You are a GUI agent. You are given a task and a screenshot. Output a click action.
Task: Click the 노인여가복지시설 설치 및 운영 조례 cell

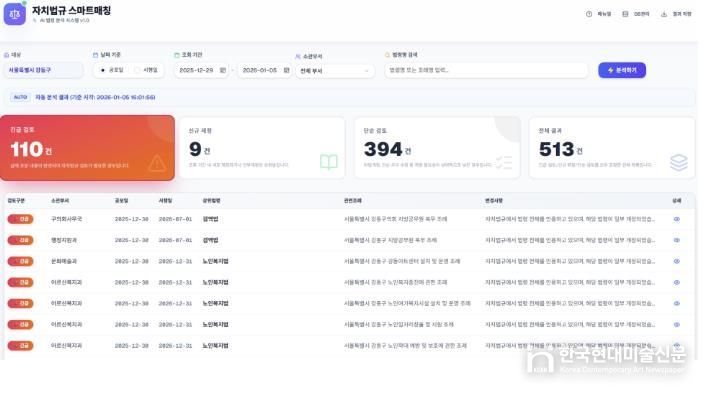click(407, 303)
